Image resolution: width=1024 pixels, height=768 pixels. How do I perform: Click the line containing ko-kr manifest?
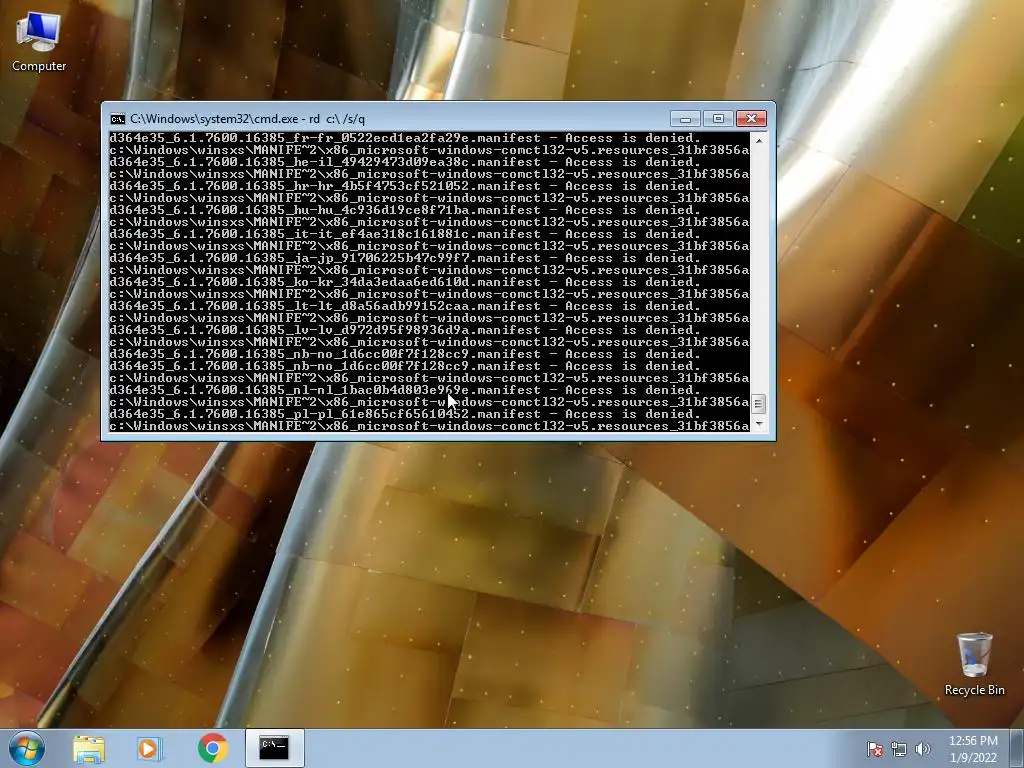point(405,282)
